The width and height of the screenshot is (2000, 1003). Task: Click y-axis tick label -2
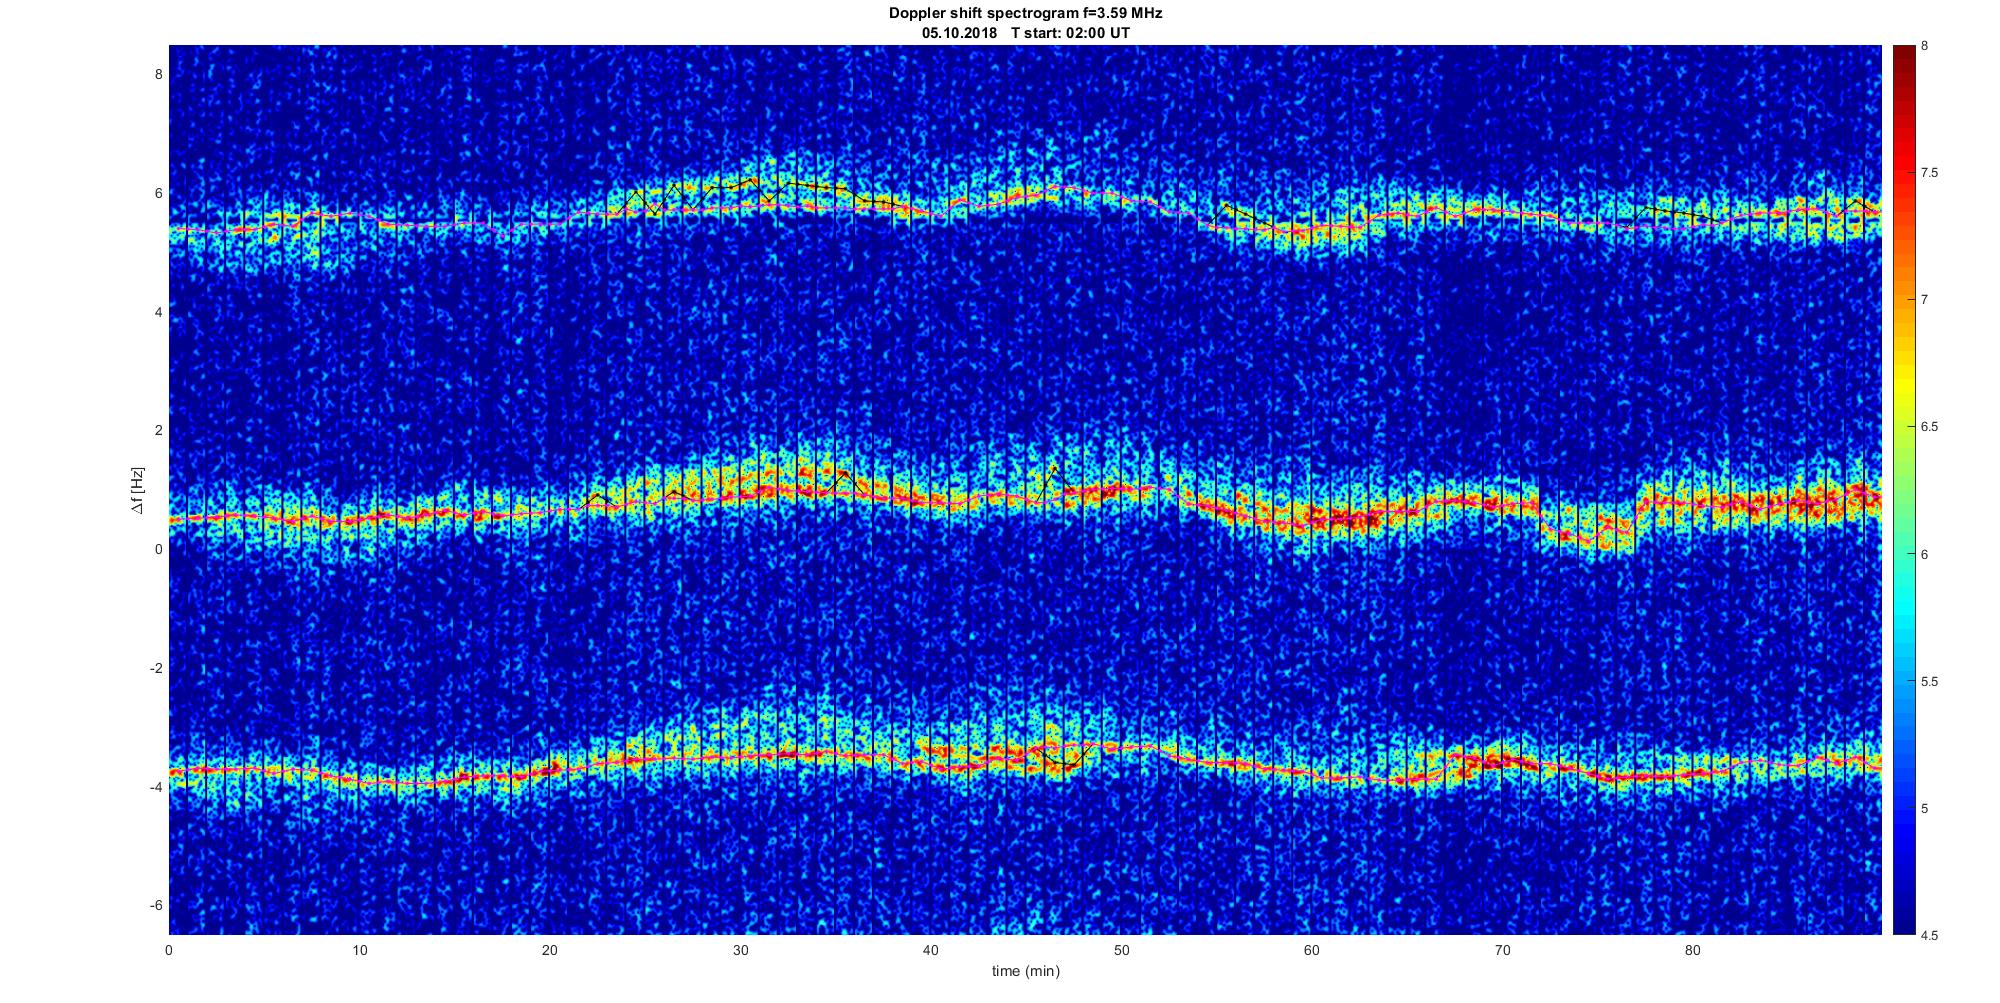154,668
